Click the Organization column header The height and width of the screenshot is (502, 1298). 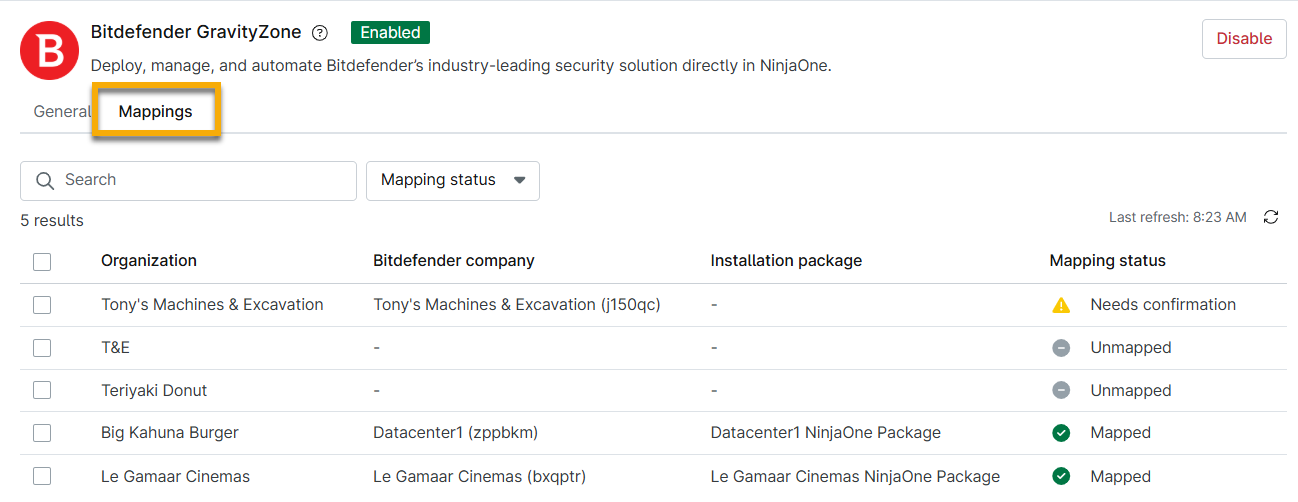pyautogui.click(x=149, y=261)
